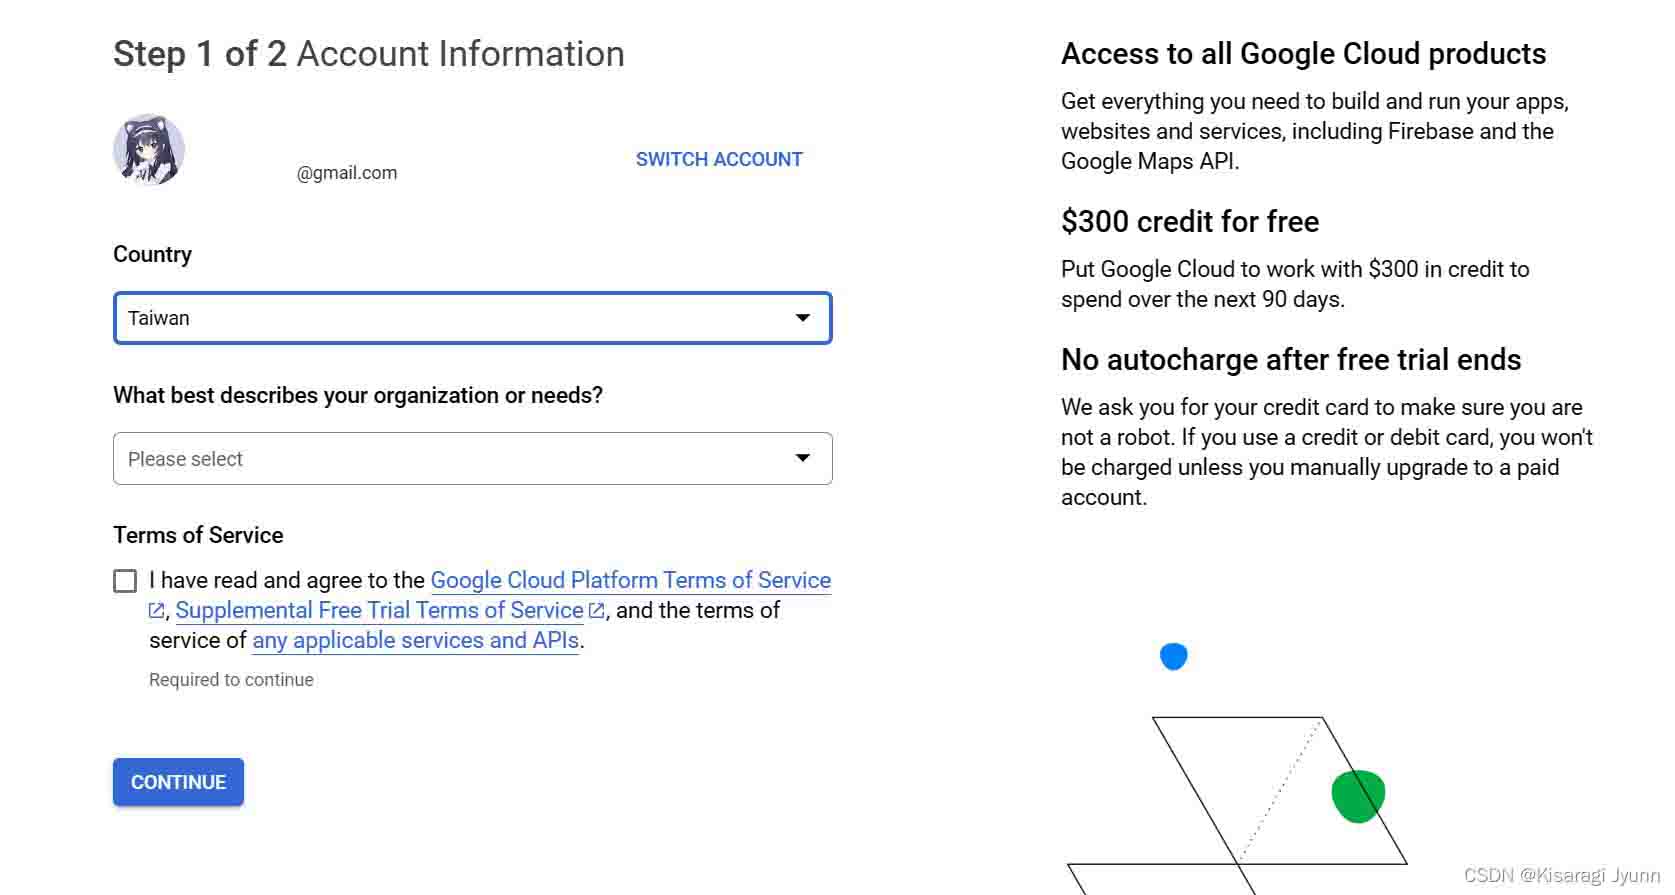Click the @gmail.com account email text
The height and width of the screenshot is (895, 1675).
coord(347,173)
